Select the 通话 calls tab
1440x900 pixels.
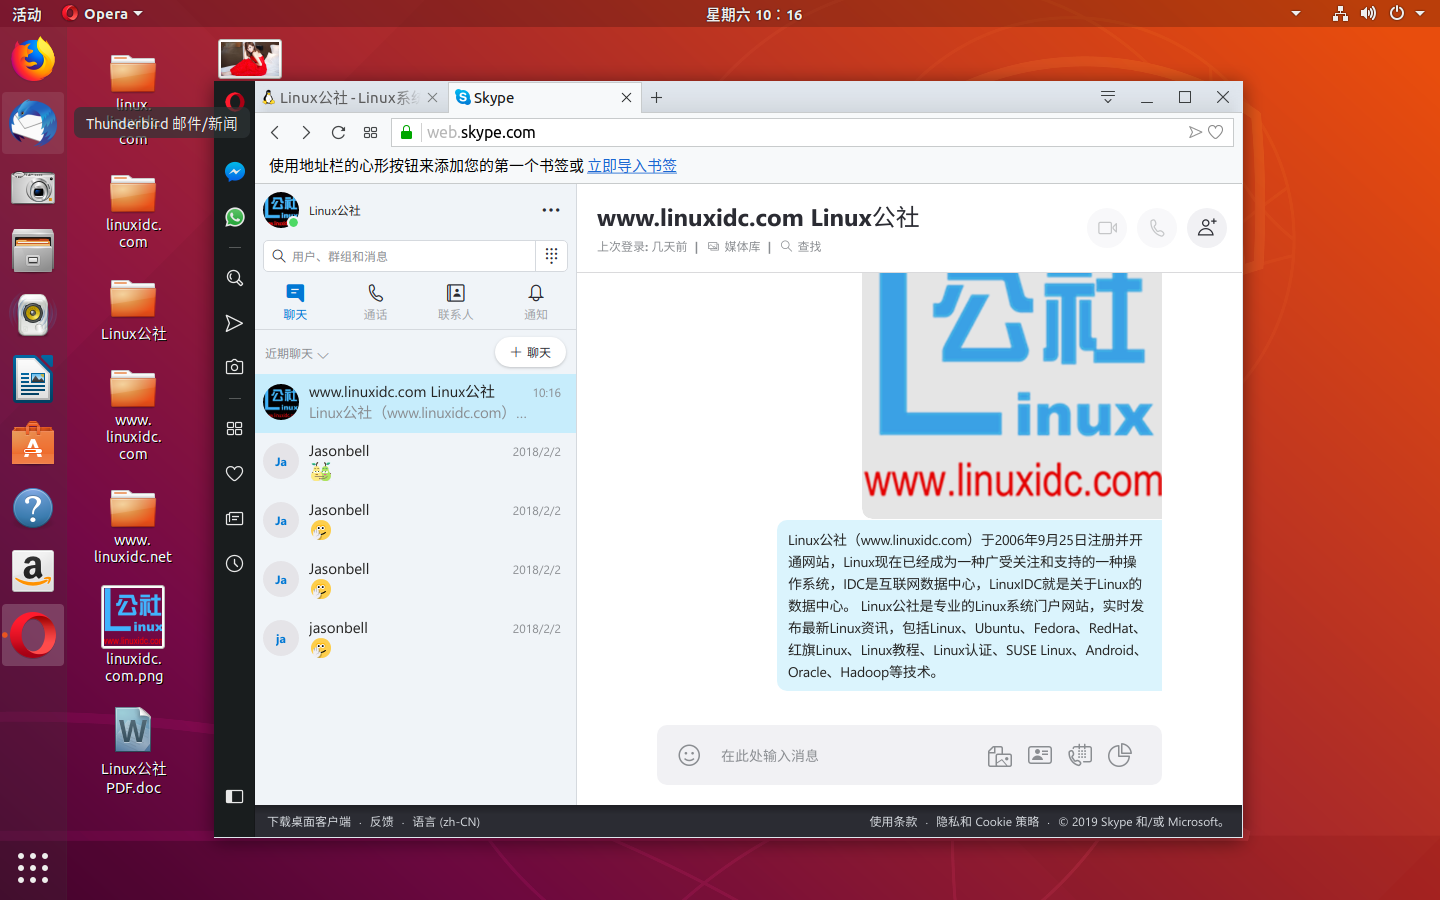[x=375, y=301]
